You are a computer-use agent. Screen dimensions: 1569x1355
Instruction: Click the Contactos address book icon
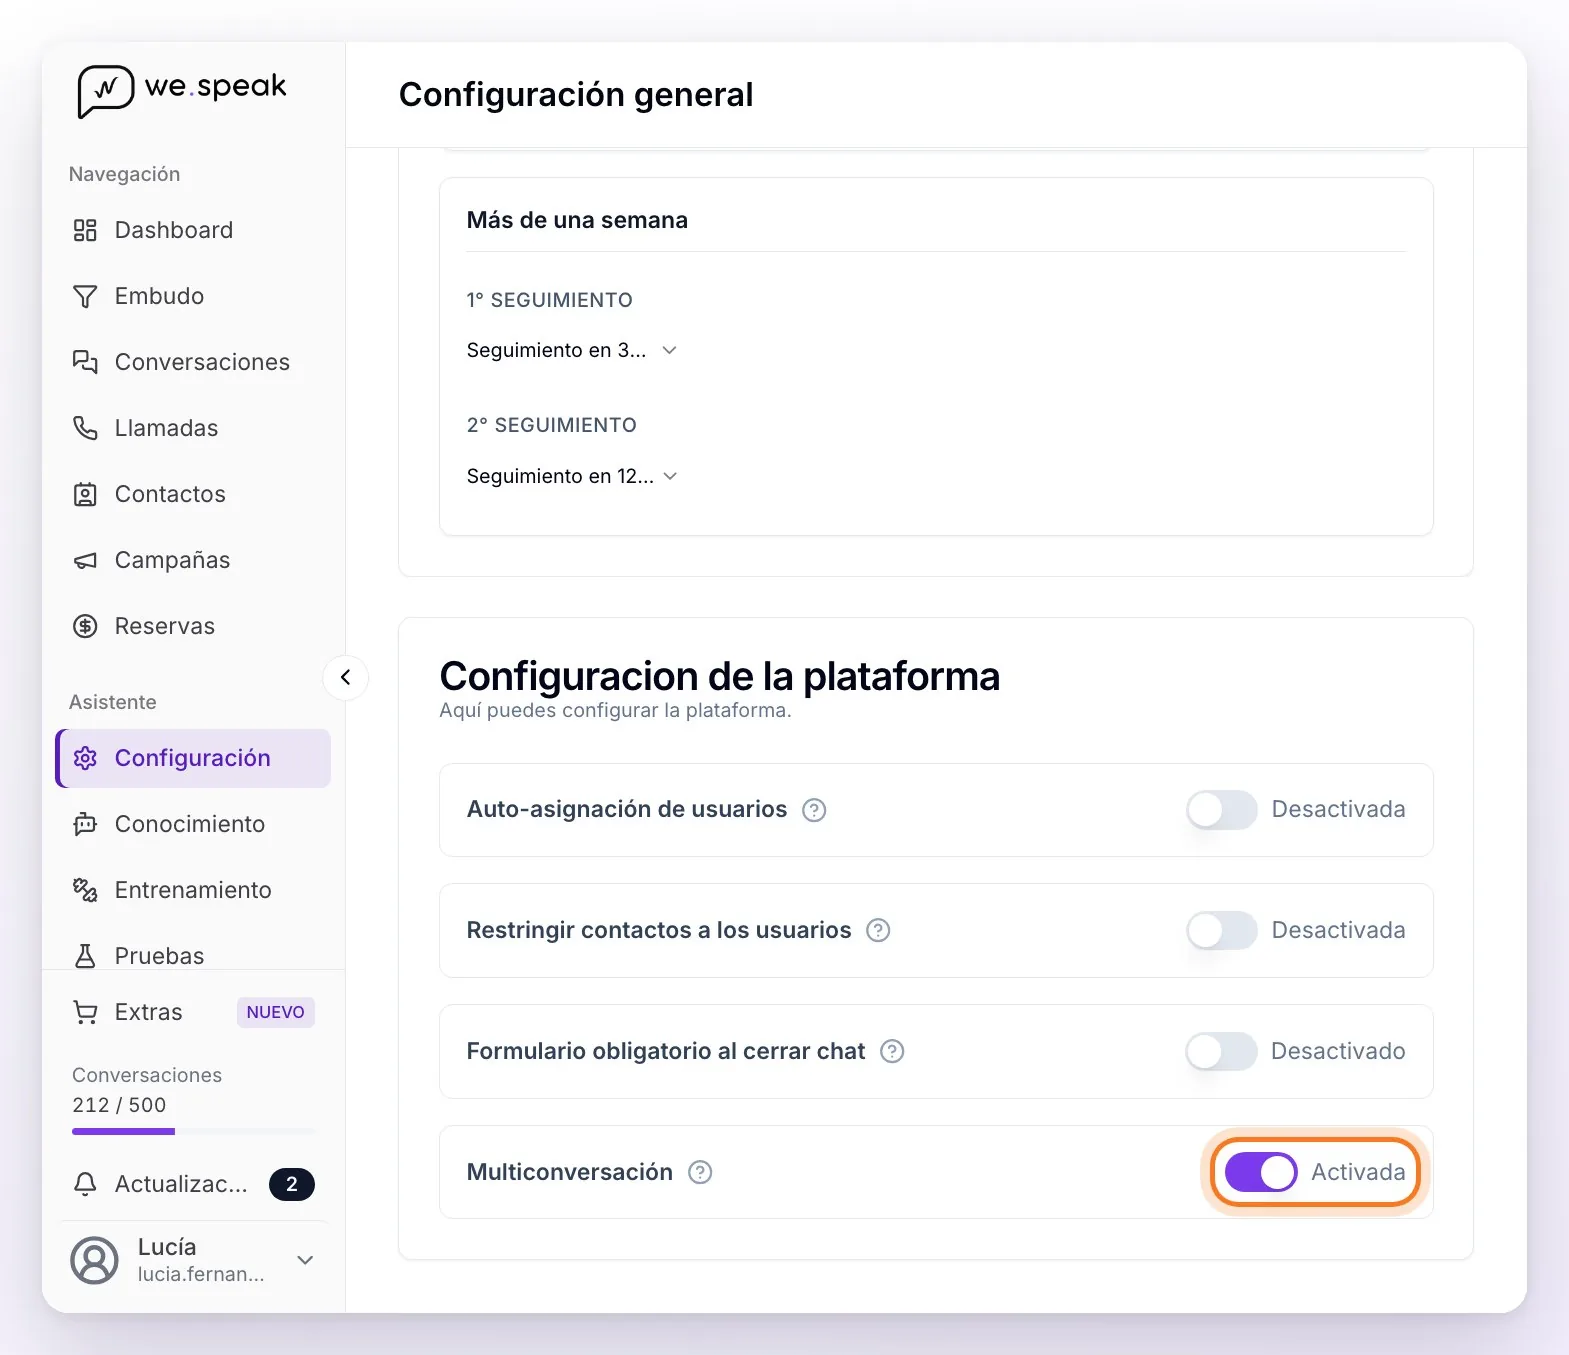pyautogui.click(x=85, y=495)
